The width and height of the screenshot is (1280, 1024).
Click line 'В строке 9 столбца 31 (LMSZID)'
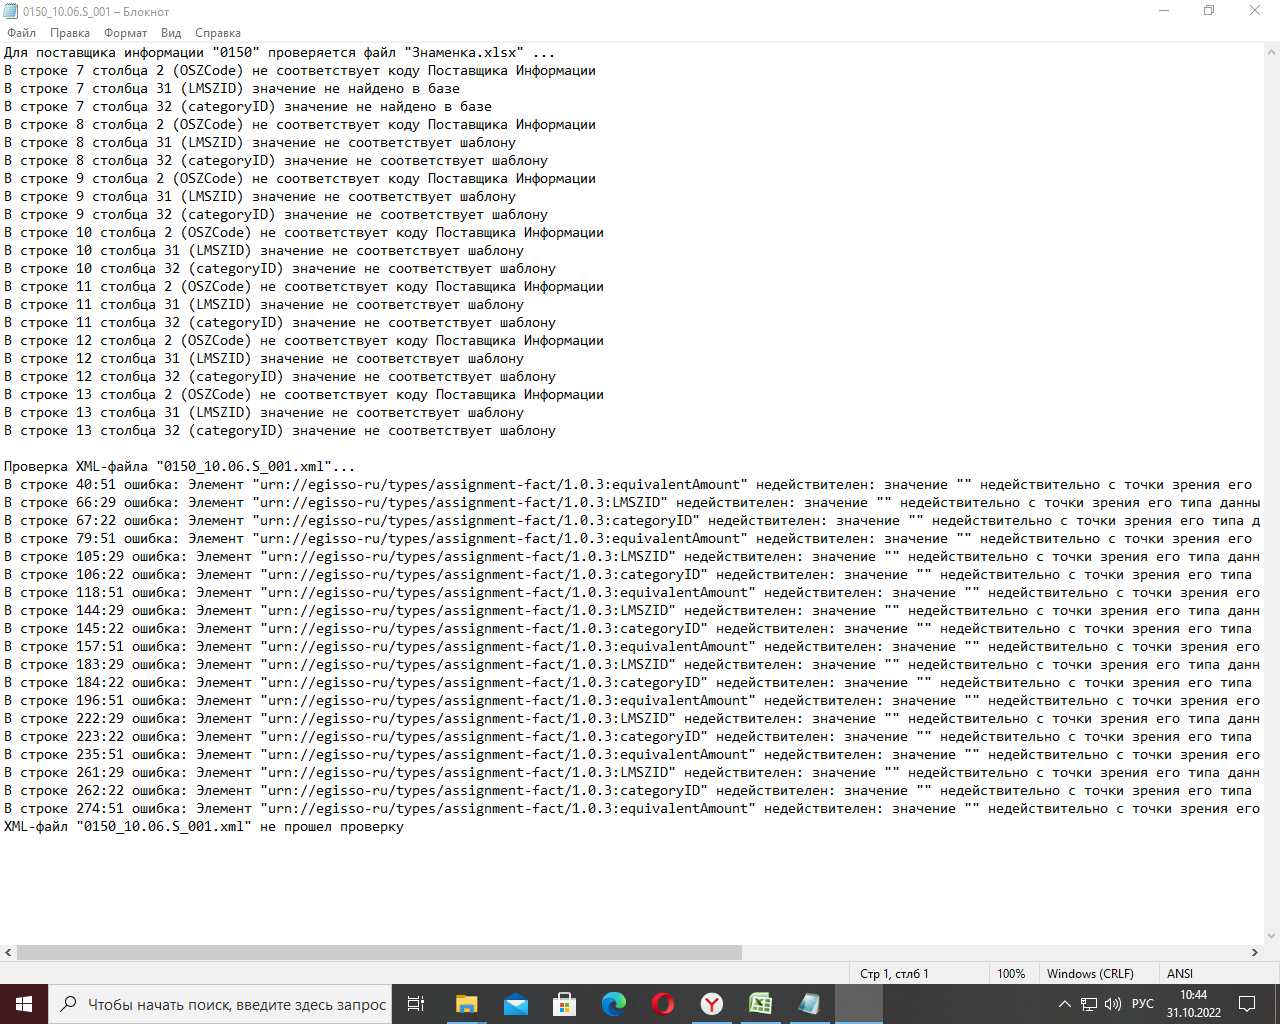tap(260, 197)
